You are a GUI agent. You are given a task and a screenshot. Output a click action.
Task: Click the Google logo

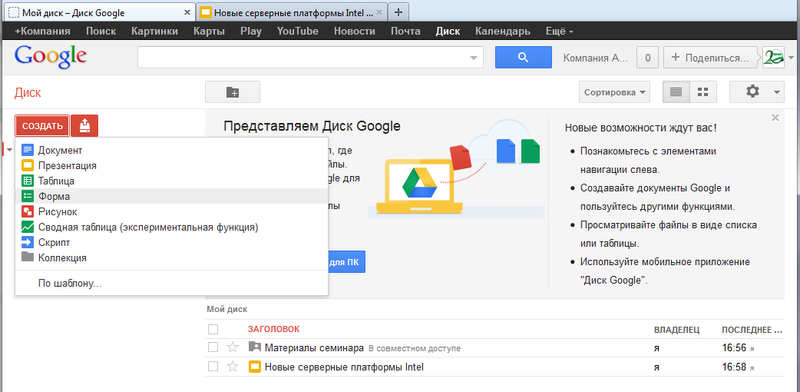(x=51, y=57)
